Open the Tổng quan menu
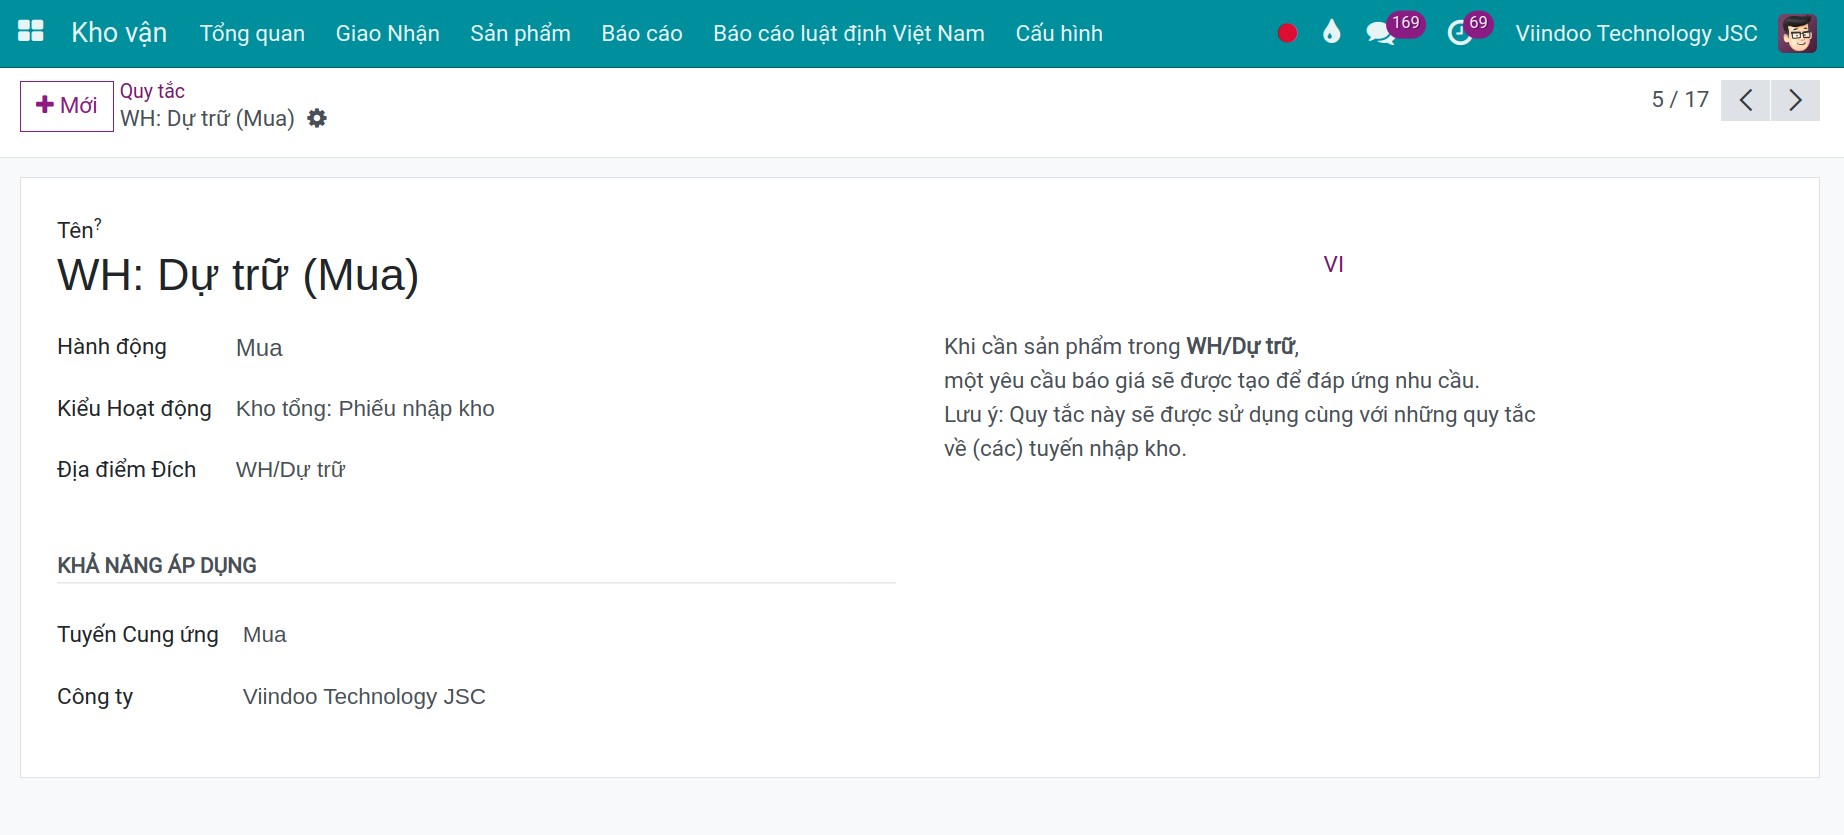 (252, 33)
